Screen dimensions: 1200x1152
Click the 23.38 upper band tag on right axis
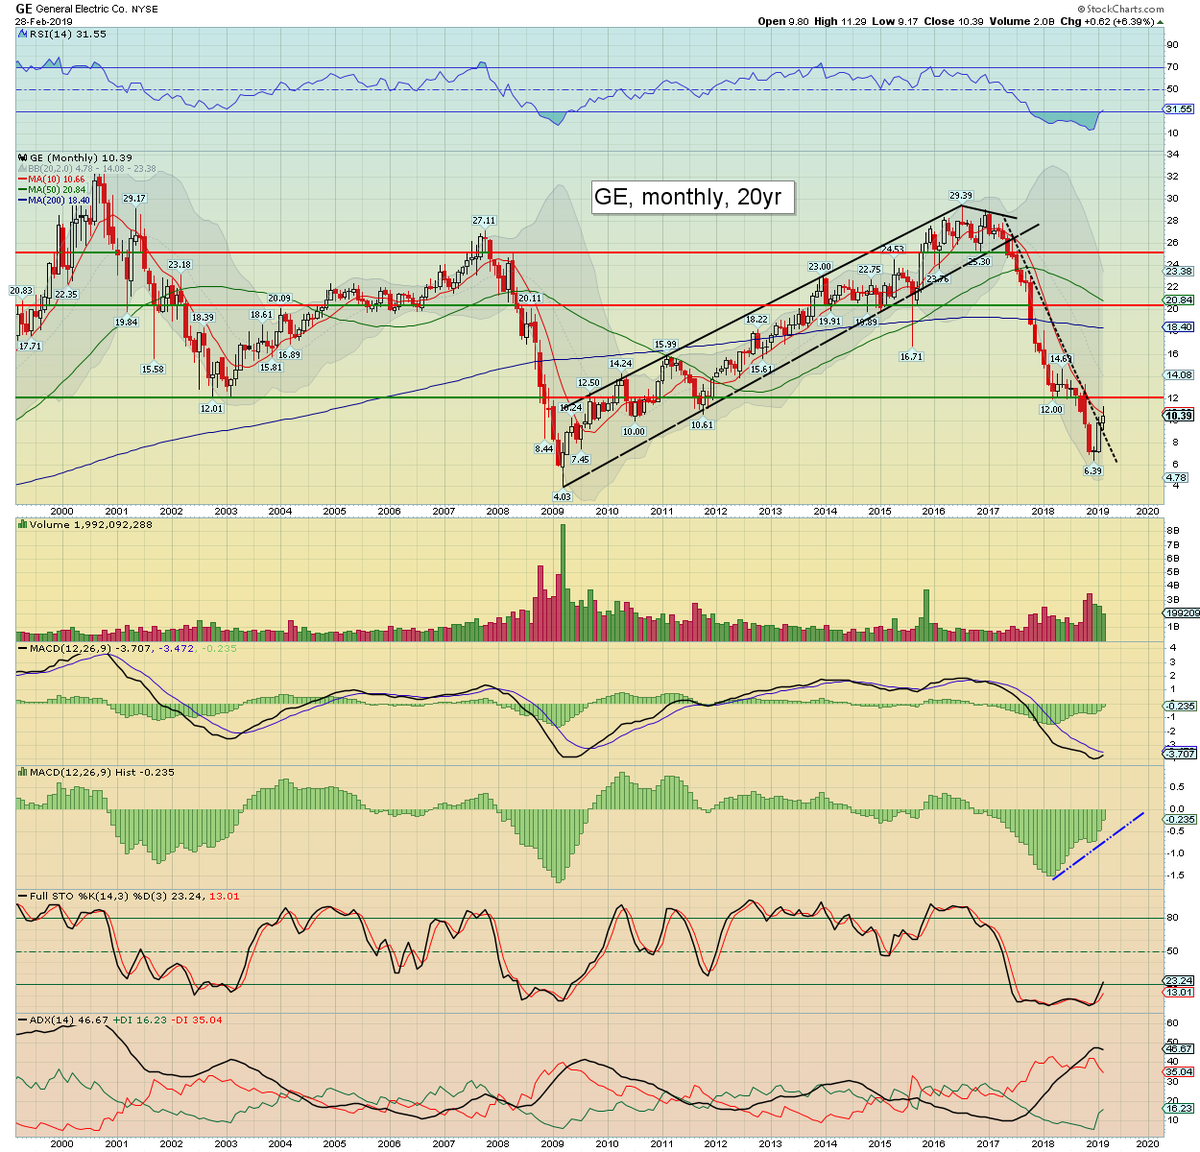(1180, 271)
